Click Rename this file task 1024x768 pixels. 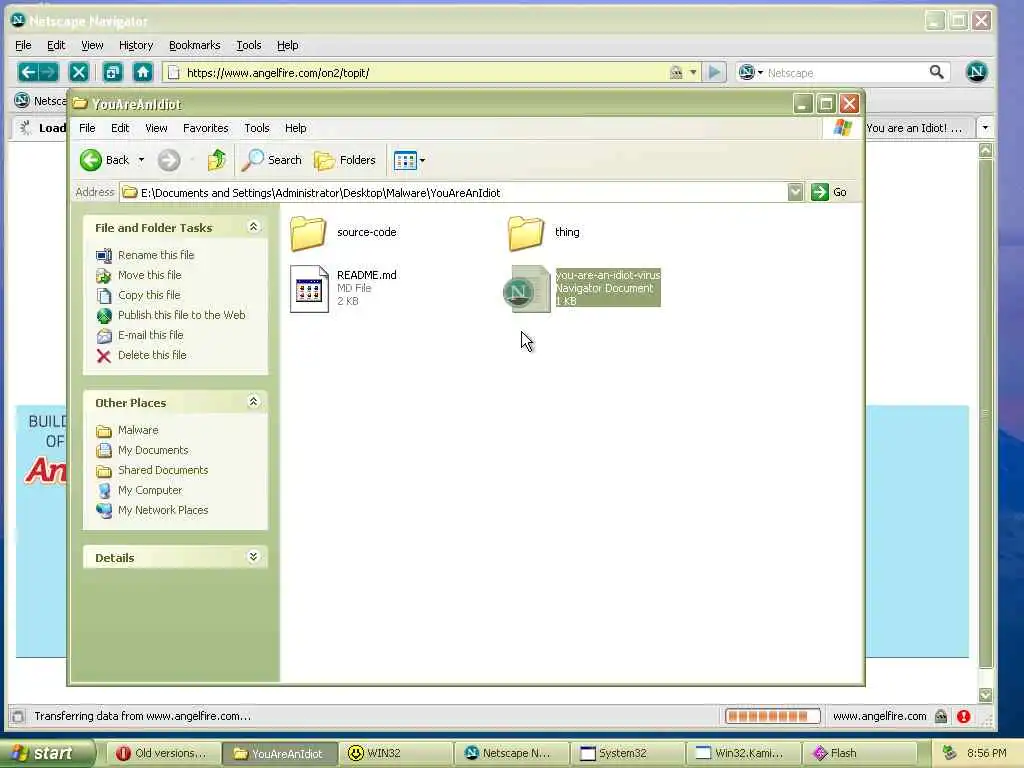pyautogui.click(x=155, y=255)
